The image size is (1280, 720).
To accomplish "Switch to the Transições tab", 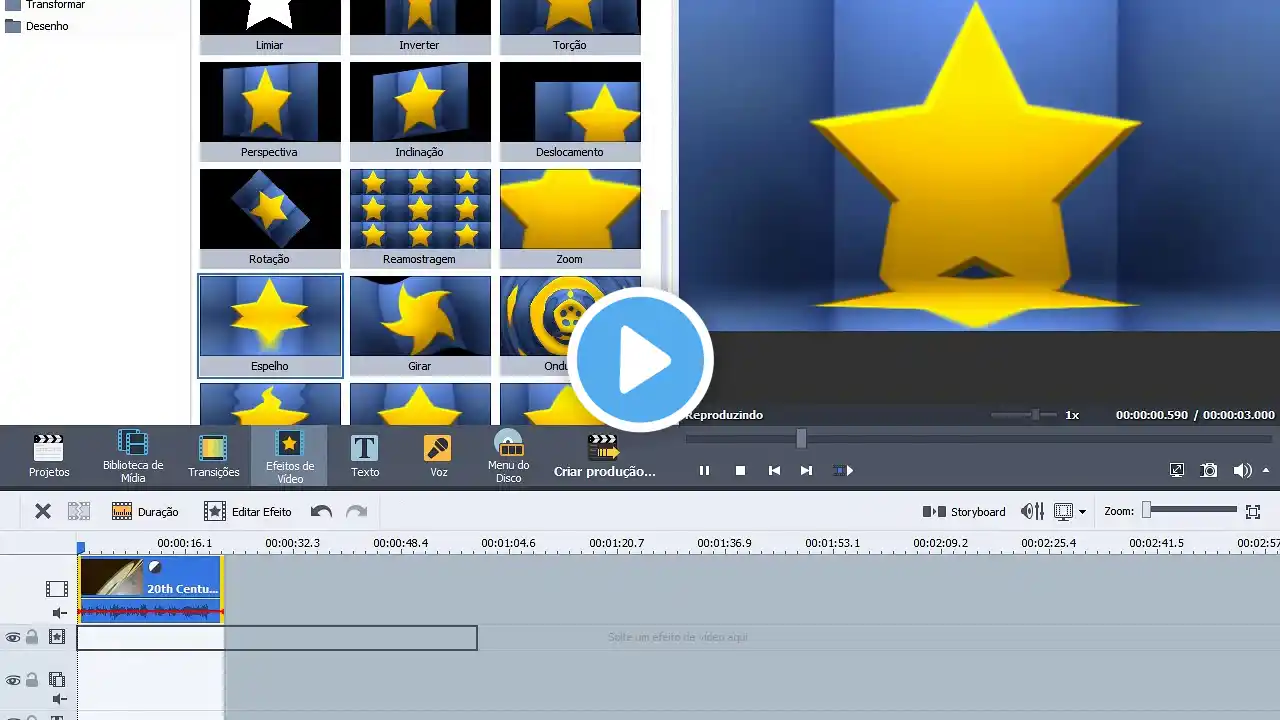I will click(214, 456).
